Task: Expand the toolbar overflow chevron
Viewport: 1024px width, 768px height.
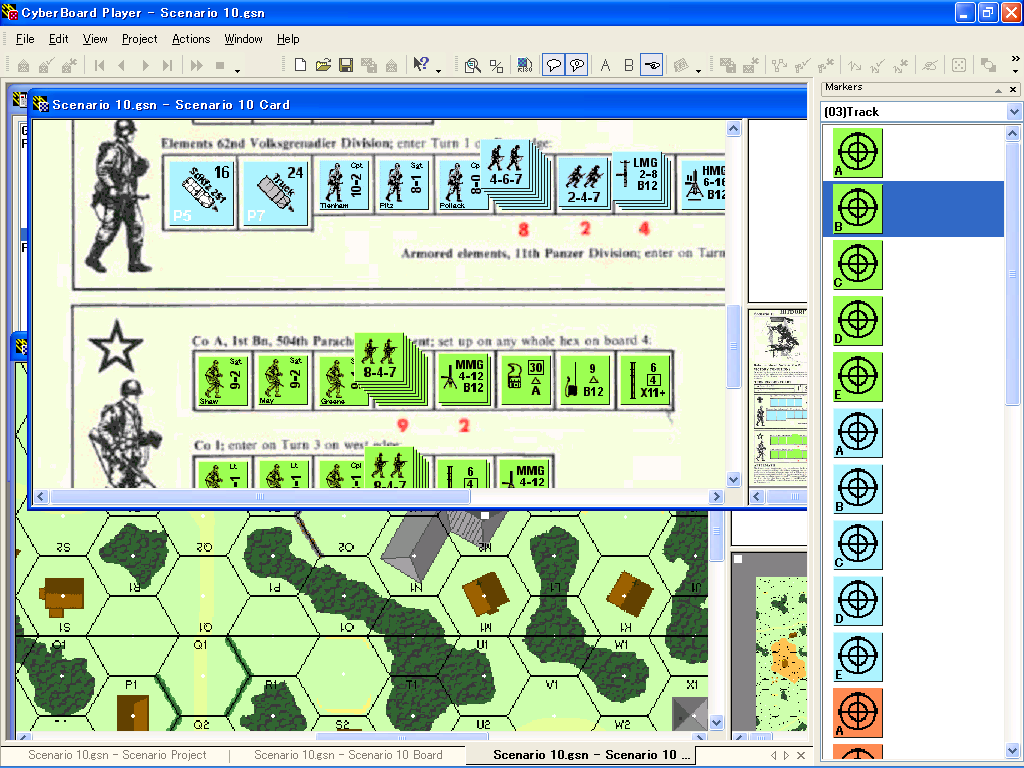Action: (x=1016, y=59)
